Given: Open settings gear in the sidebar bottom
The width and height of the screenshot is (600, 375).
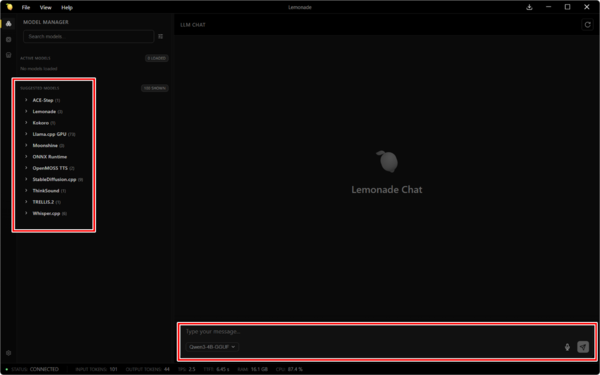Looking at the screenshot, I should [8, 353].
